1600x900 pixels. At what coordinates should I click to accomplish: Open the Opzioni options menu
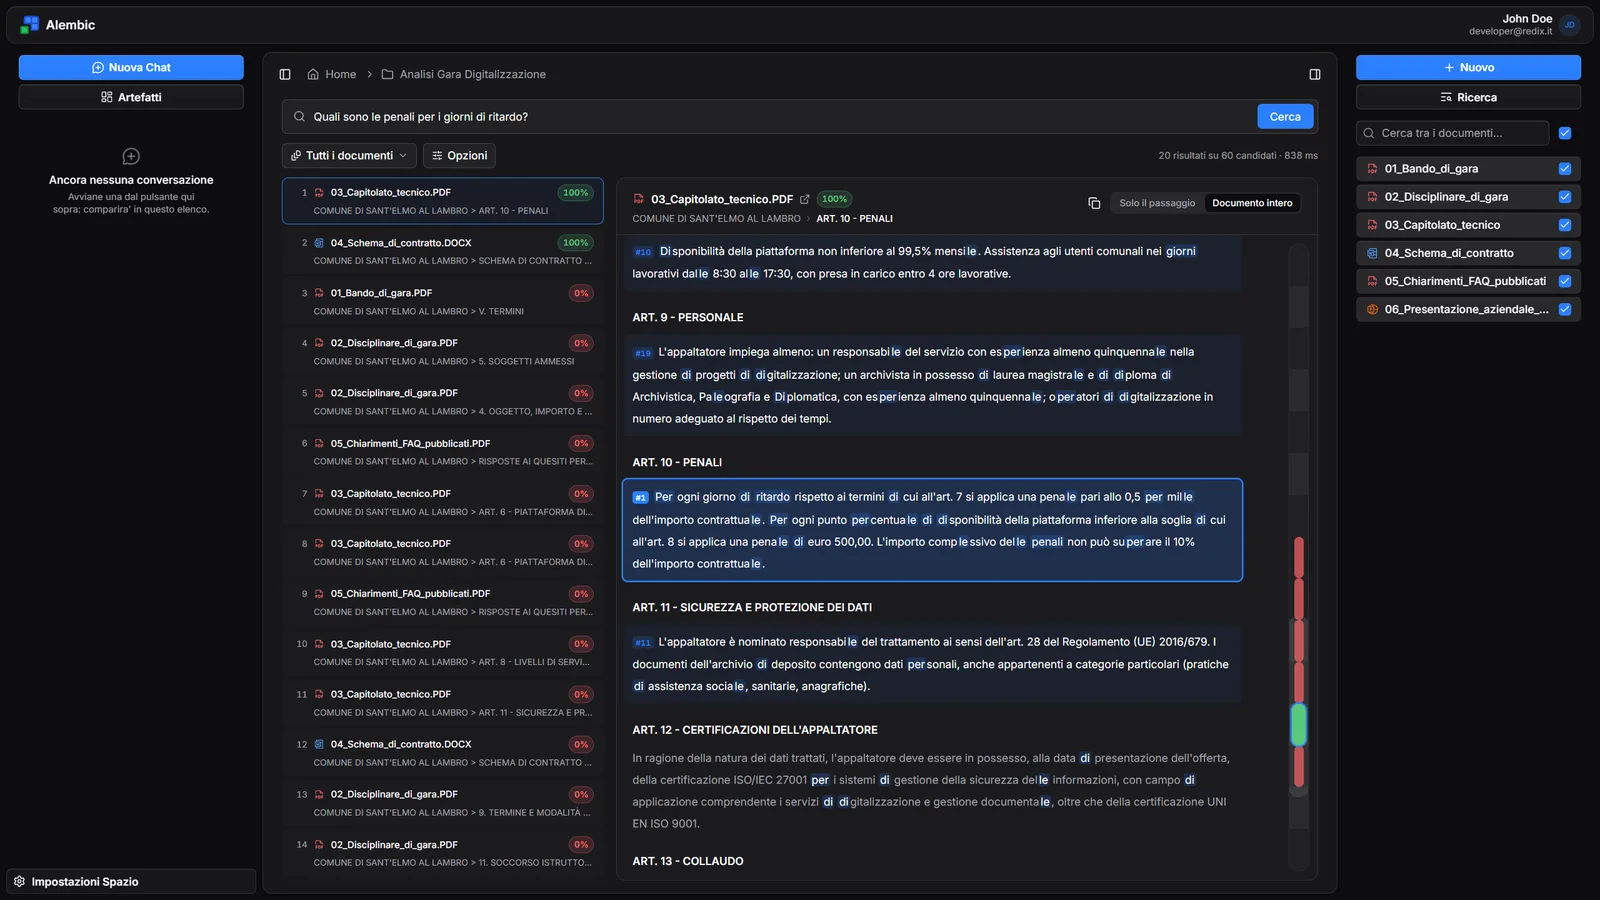click(x=460, y=156)
